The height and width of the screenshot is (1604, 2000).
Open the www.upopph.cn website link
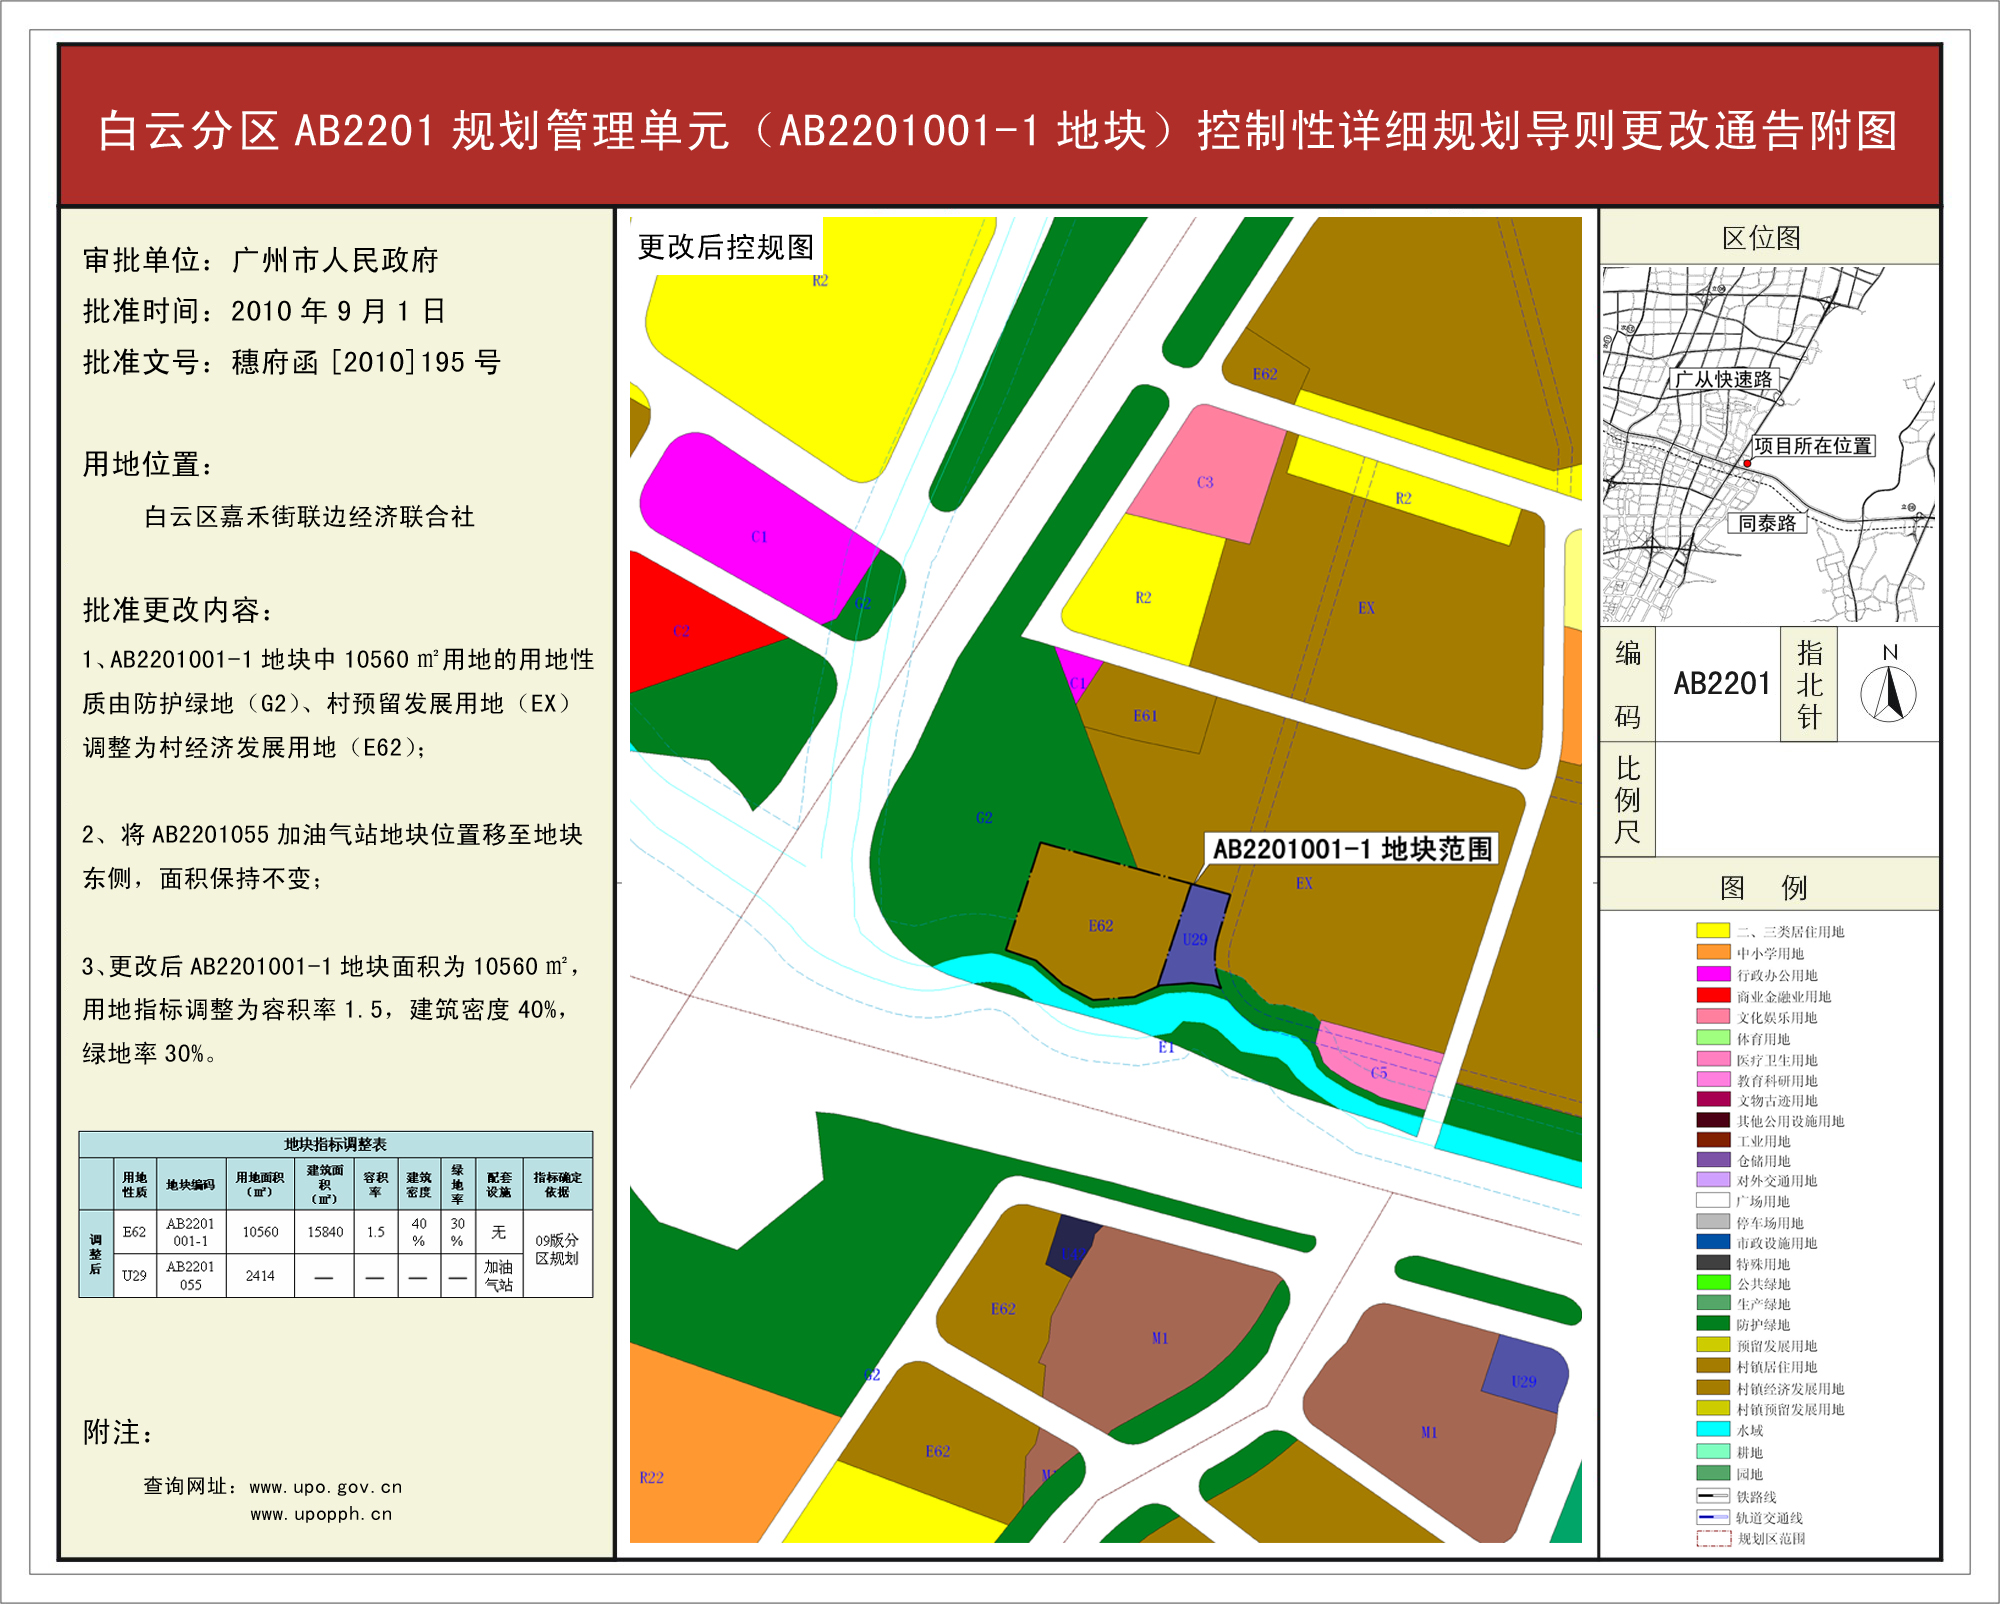click(x=321, y=1514)
